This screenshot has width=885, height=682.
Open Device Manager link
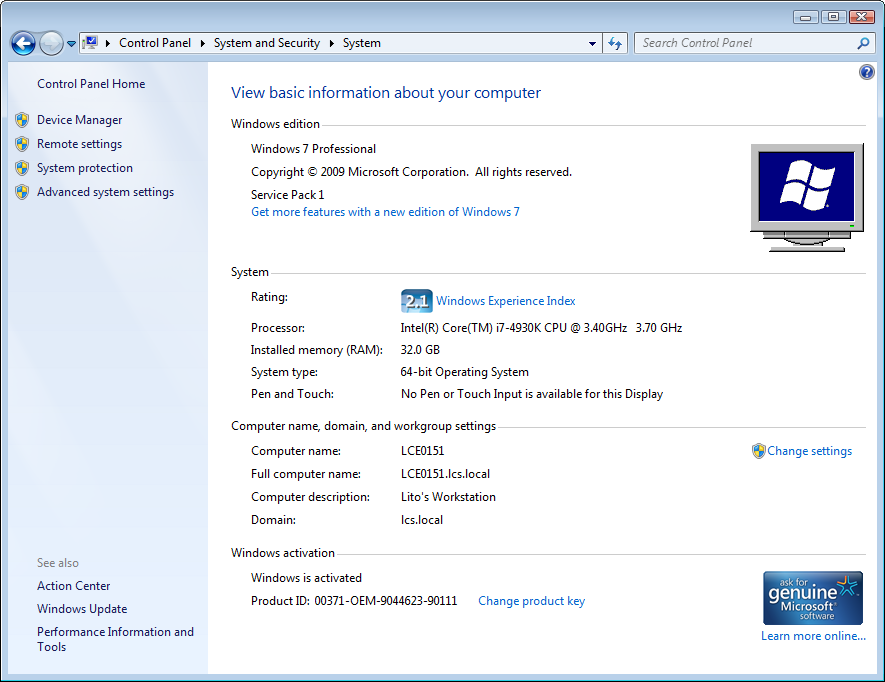coord(80,120)
